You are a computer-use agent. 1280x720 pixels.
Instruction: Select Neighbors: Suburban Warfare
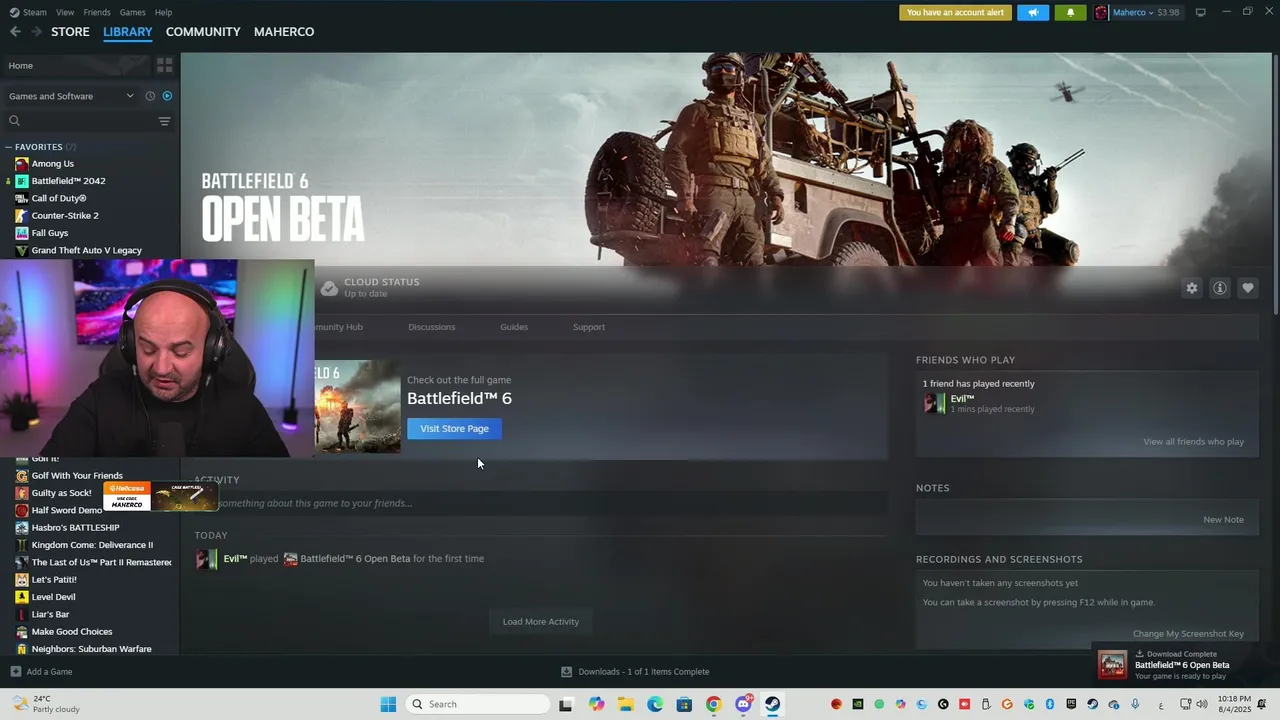91,649
